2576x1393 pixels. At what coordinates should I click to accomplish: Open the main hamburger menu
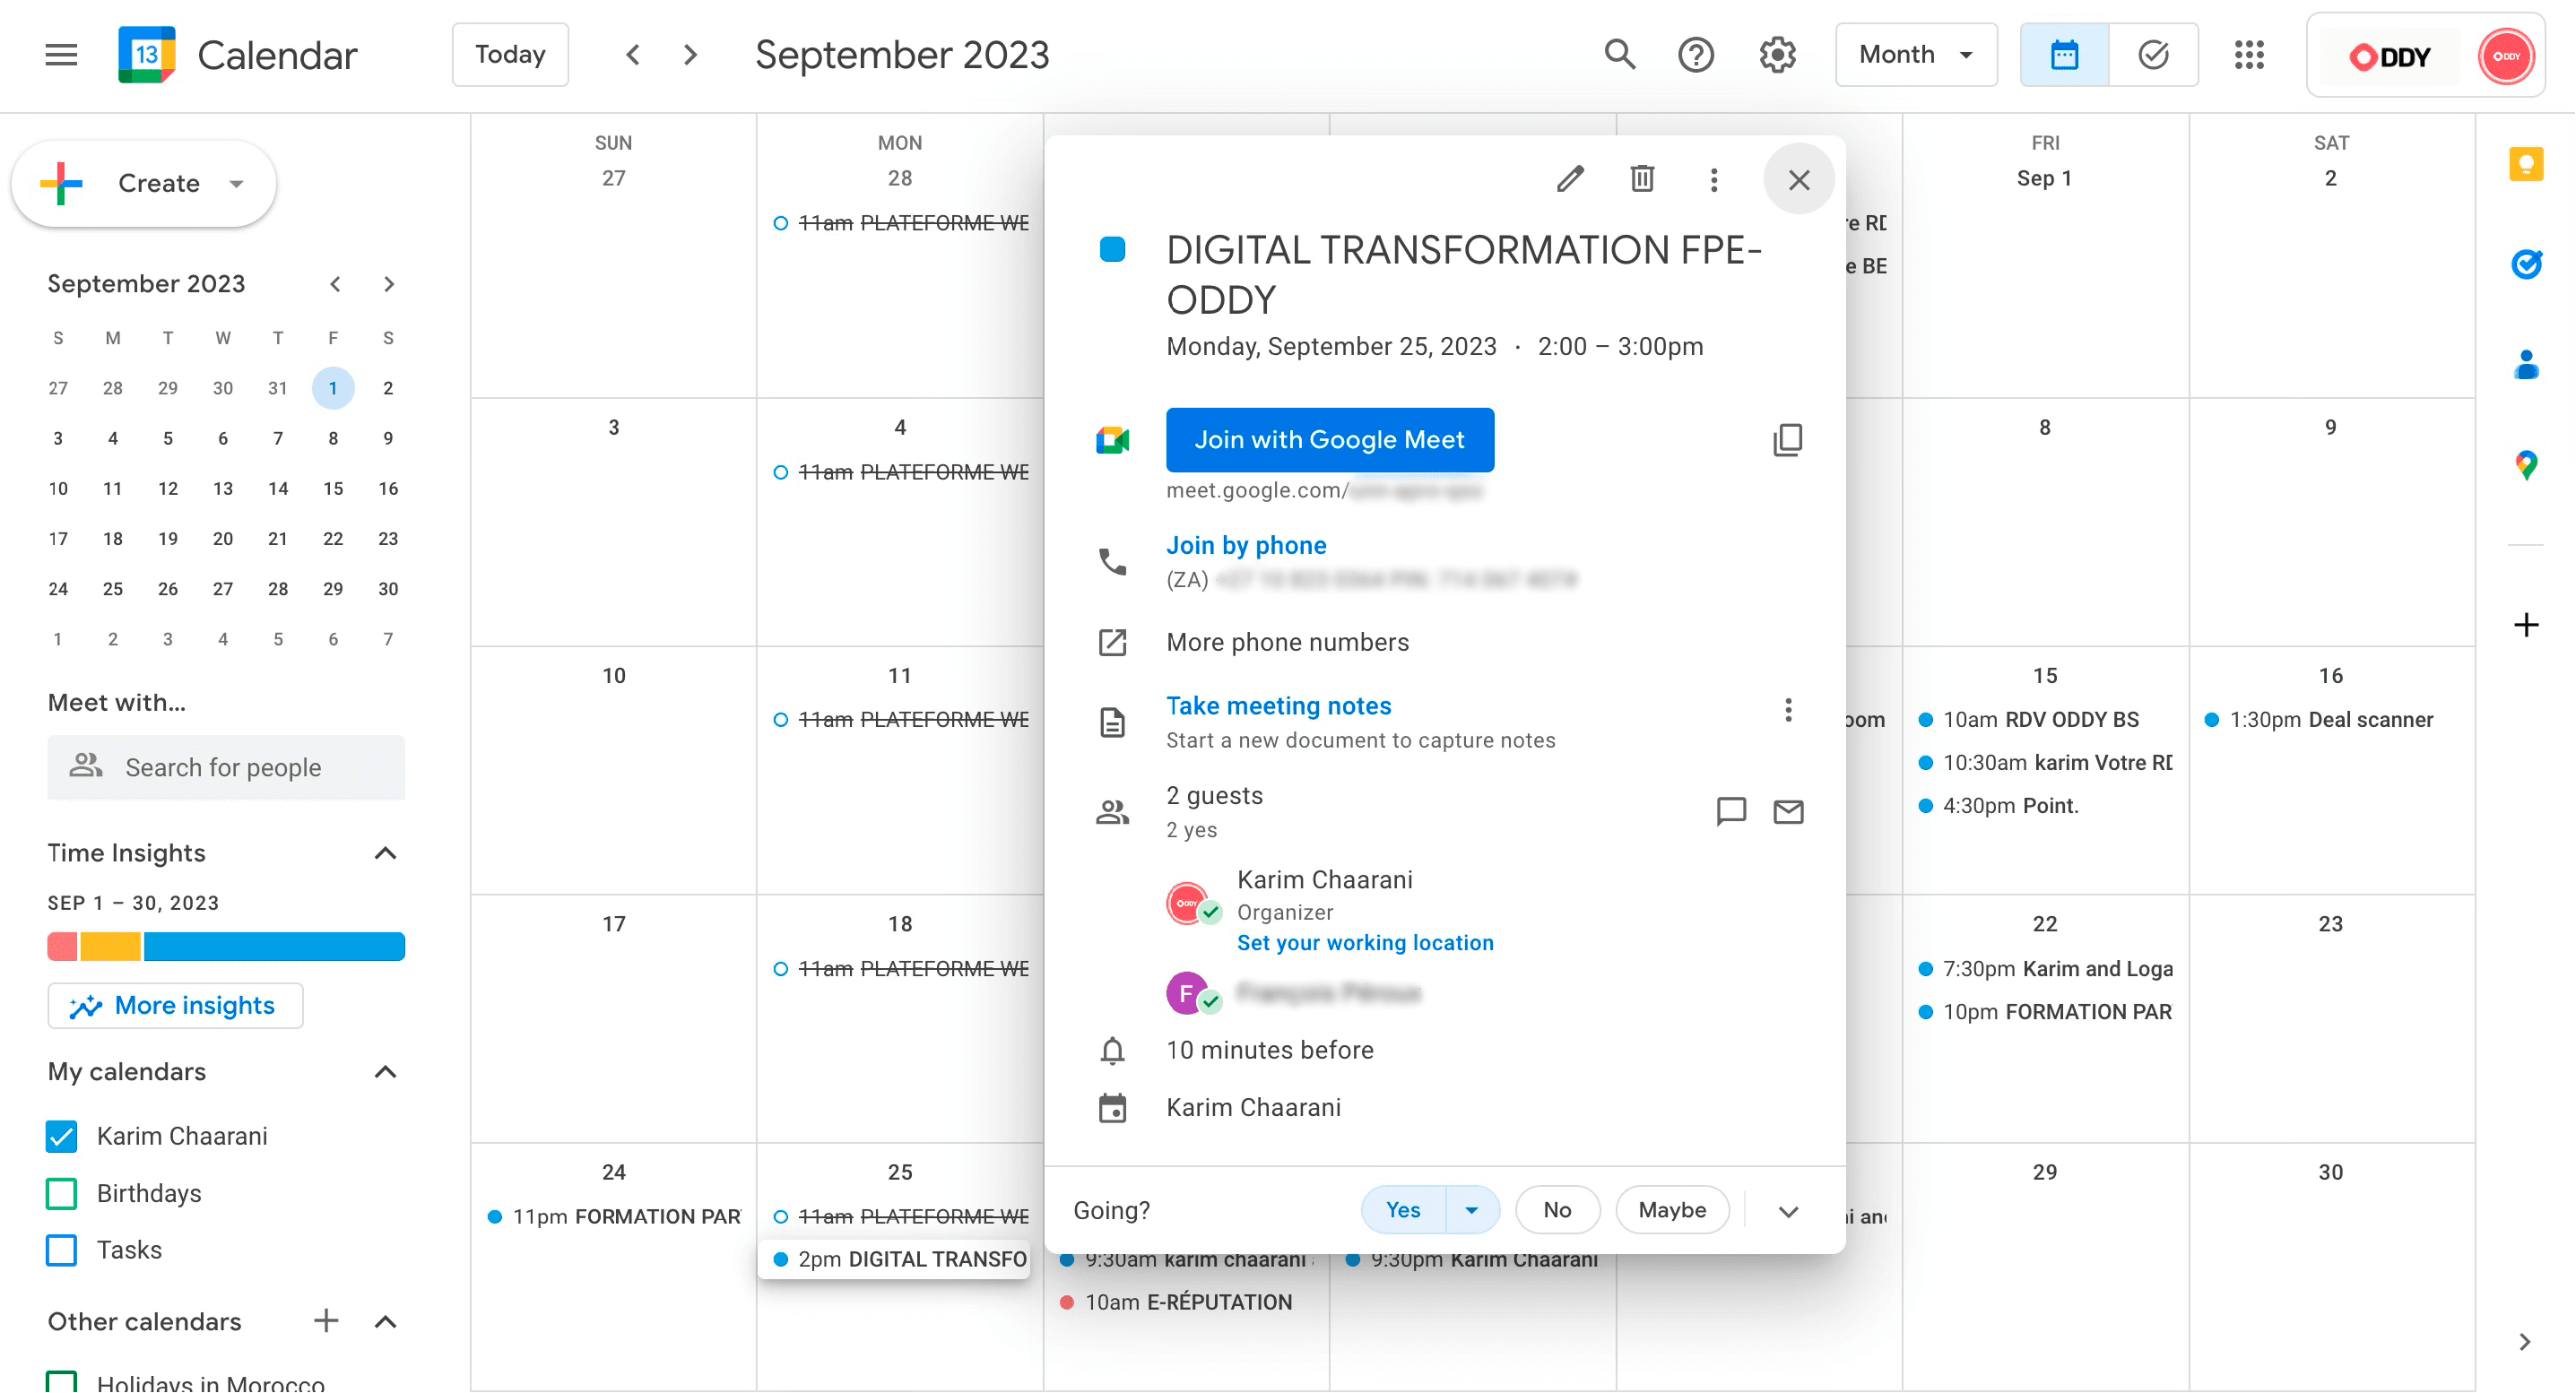click(61, 55)
